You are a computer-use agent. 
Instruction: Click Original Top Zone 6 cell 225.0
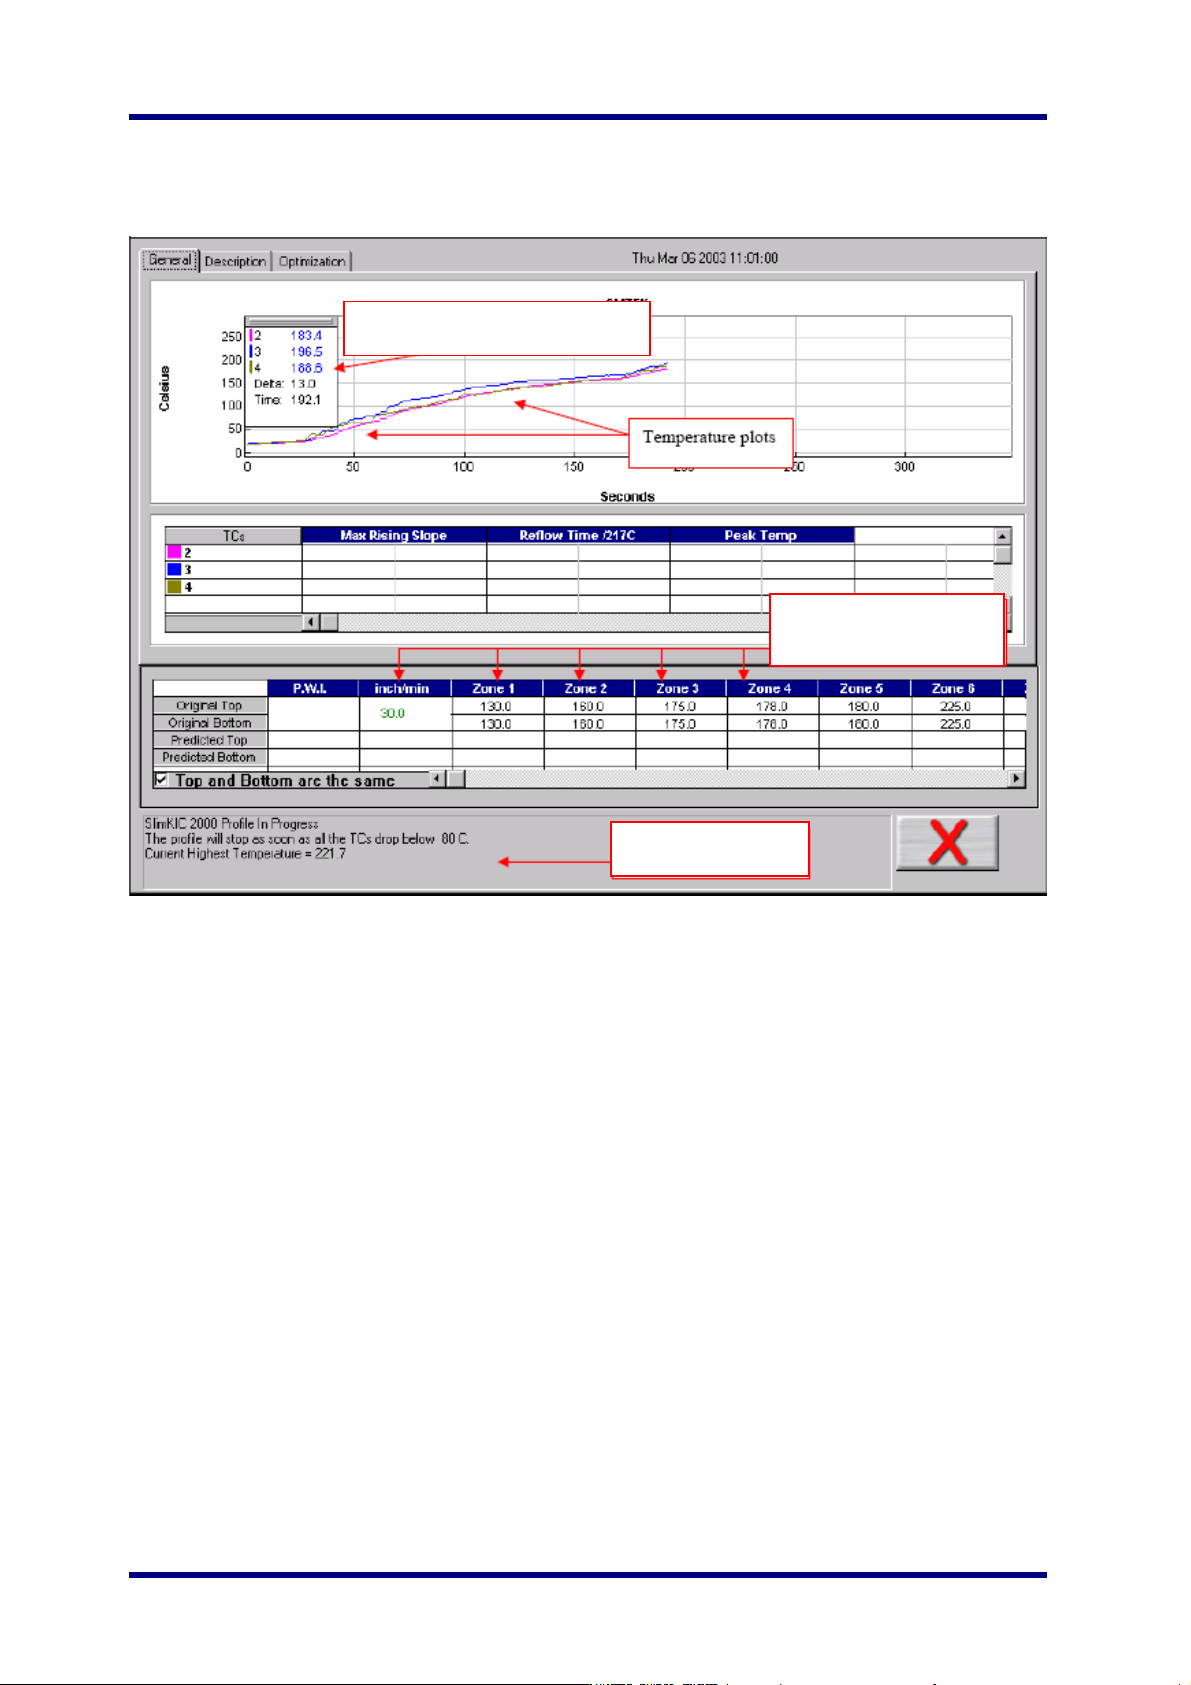tap(956, 706)
